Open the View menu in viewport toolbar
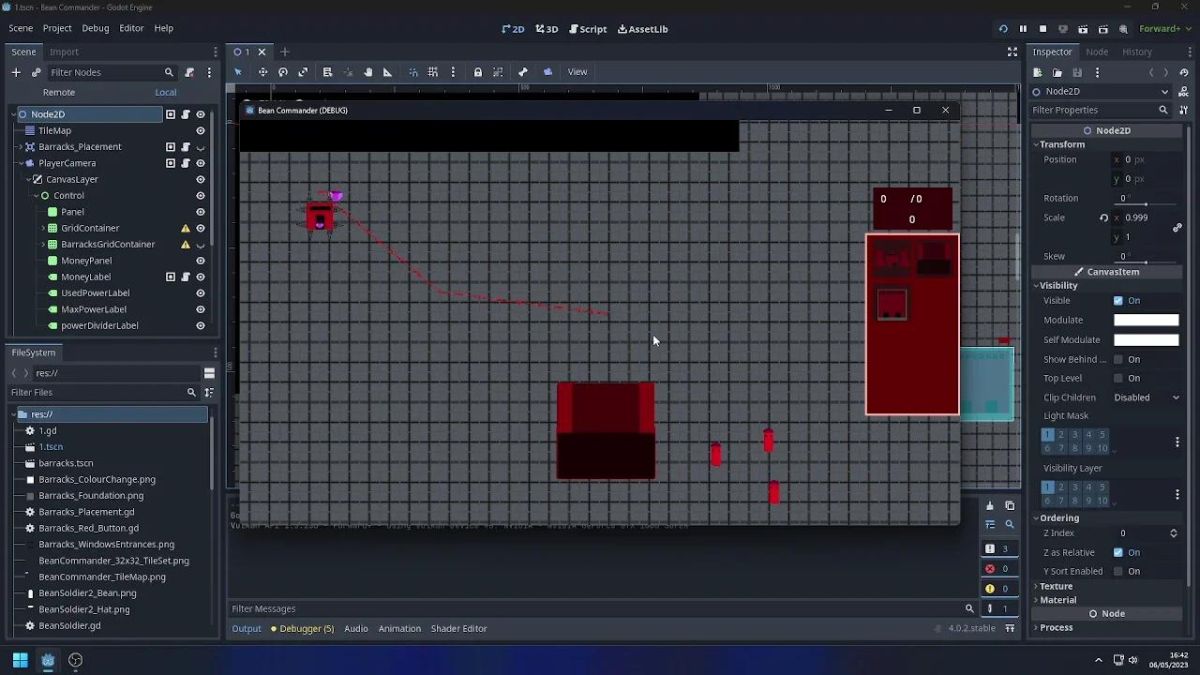Screen dimensions: 1200x675 [578, 72]
